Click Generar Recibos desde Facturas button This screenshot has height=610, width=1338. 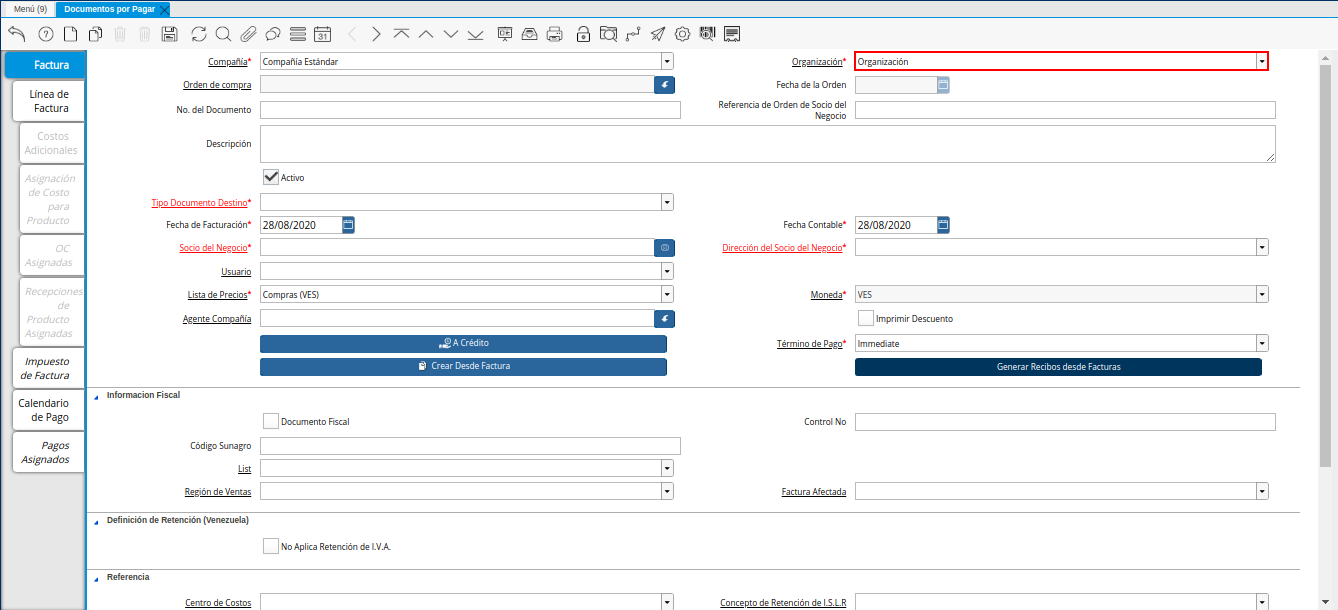(1058, 367)
